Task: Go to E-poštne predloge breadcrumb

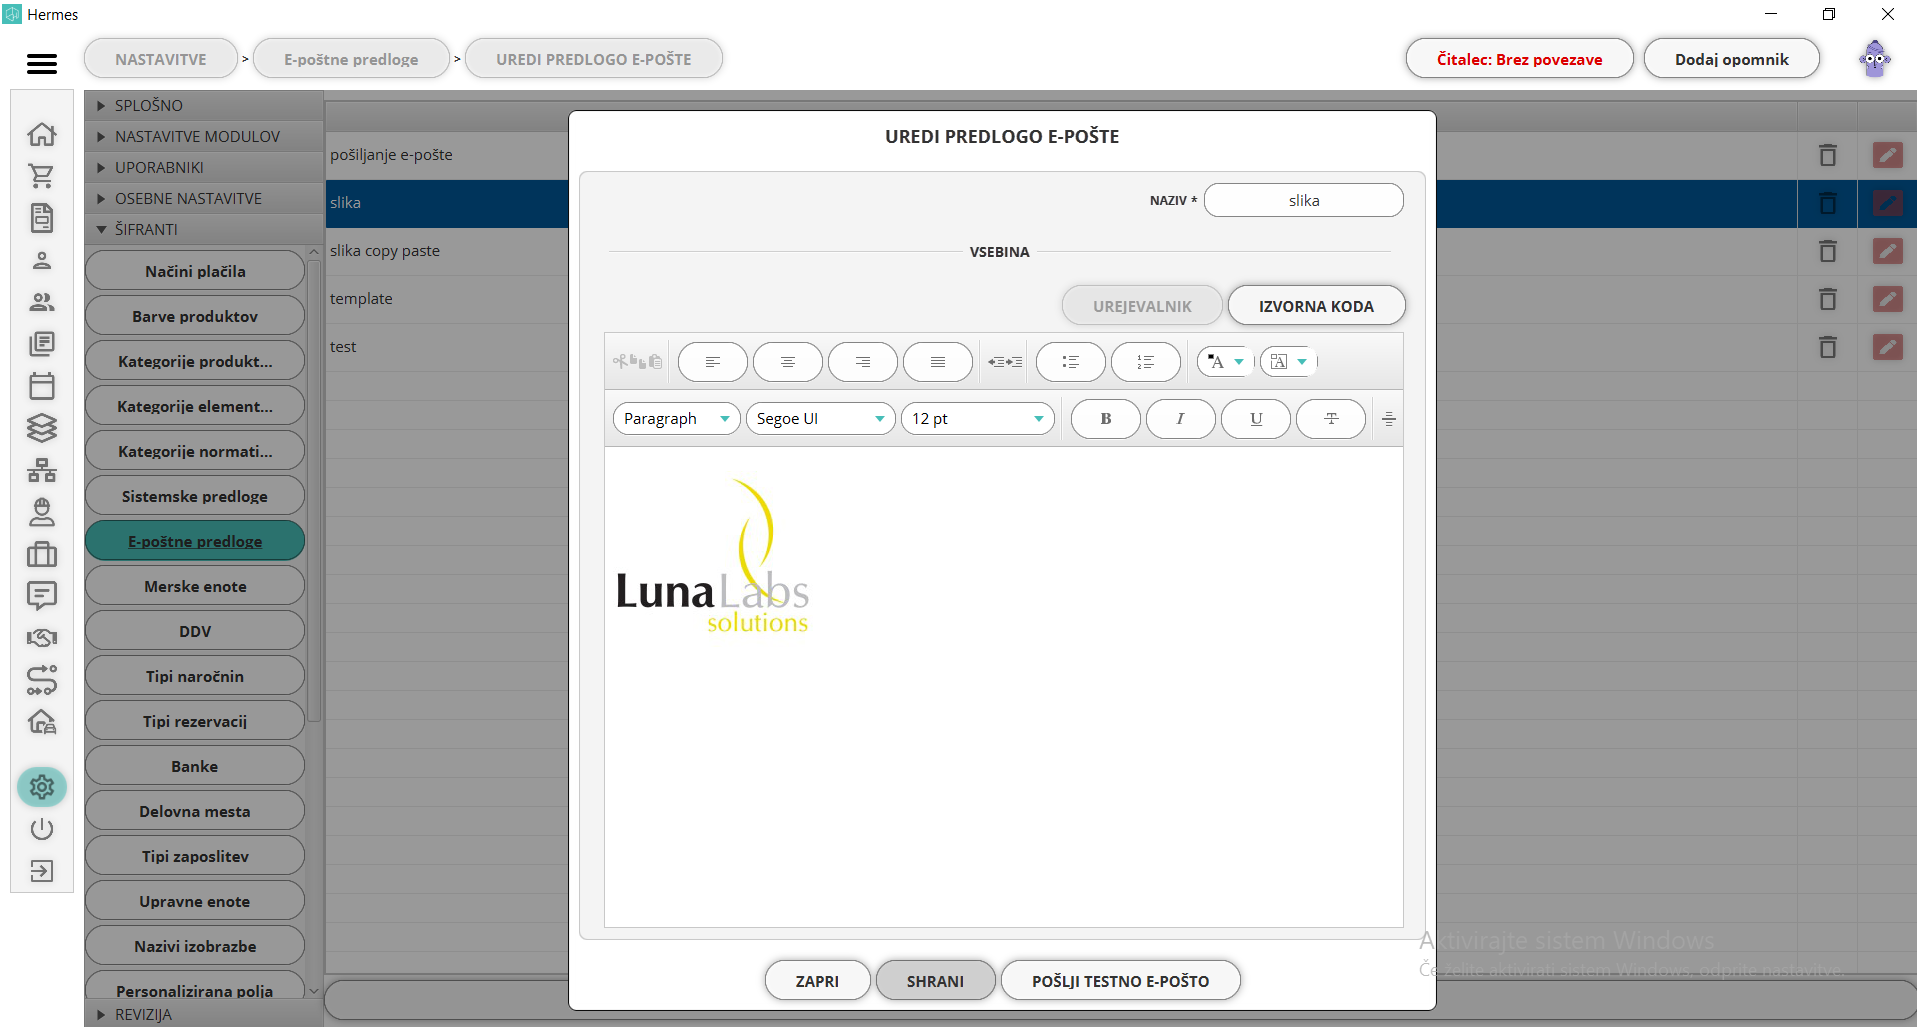Action: (x=351, y=59)
